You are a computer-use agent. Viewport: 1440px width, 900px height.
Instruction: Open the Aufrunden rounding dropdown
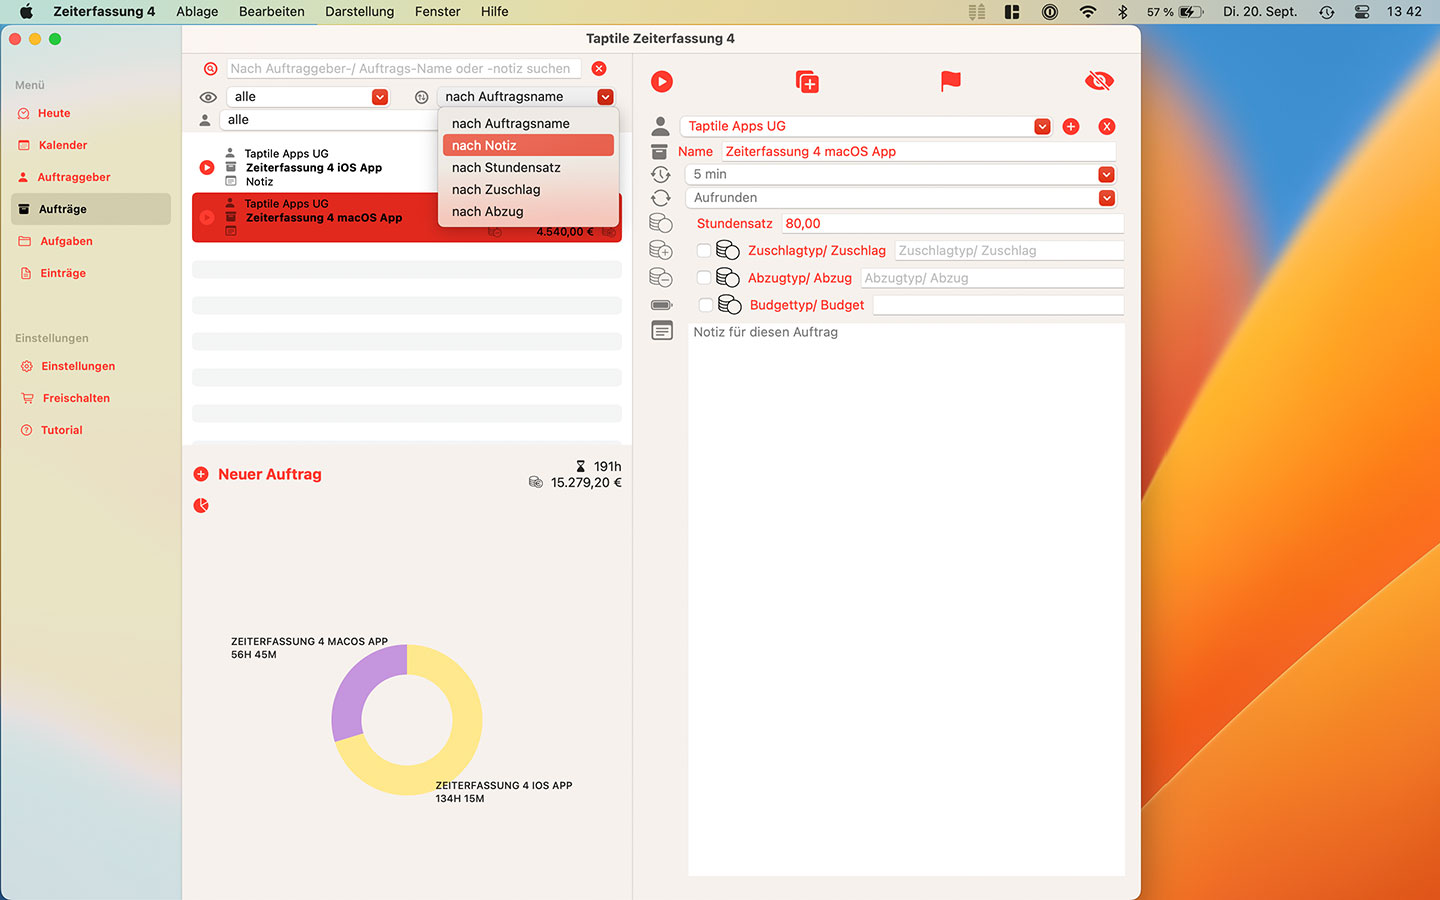coord(900,198)
